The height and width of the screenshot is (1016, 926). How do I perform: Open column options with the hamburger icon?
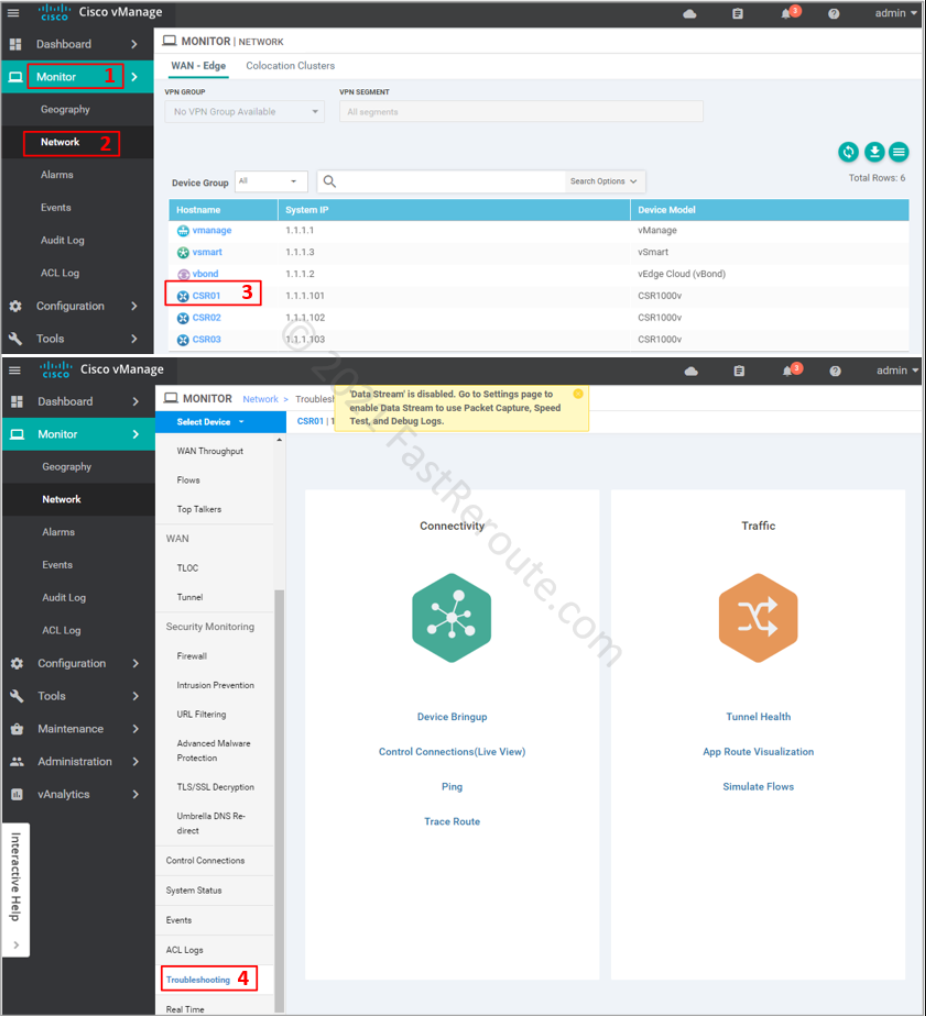[899, 152]
